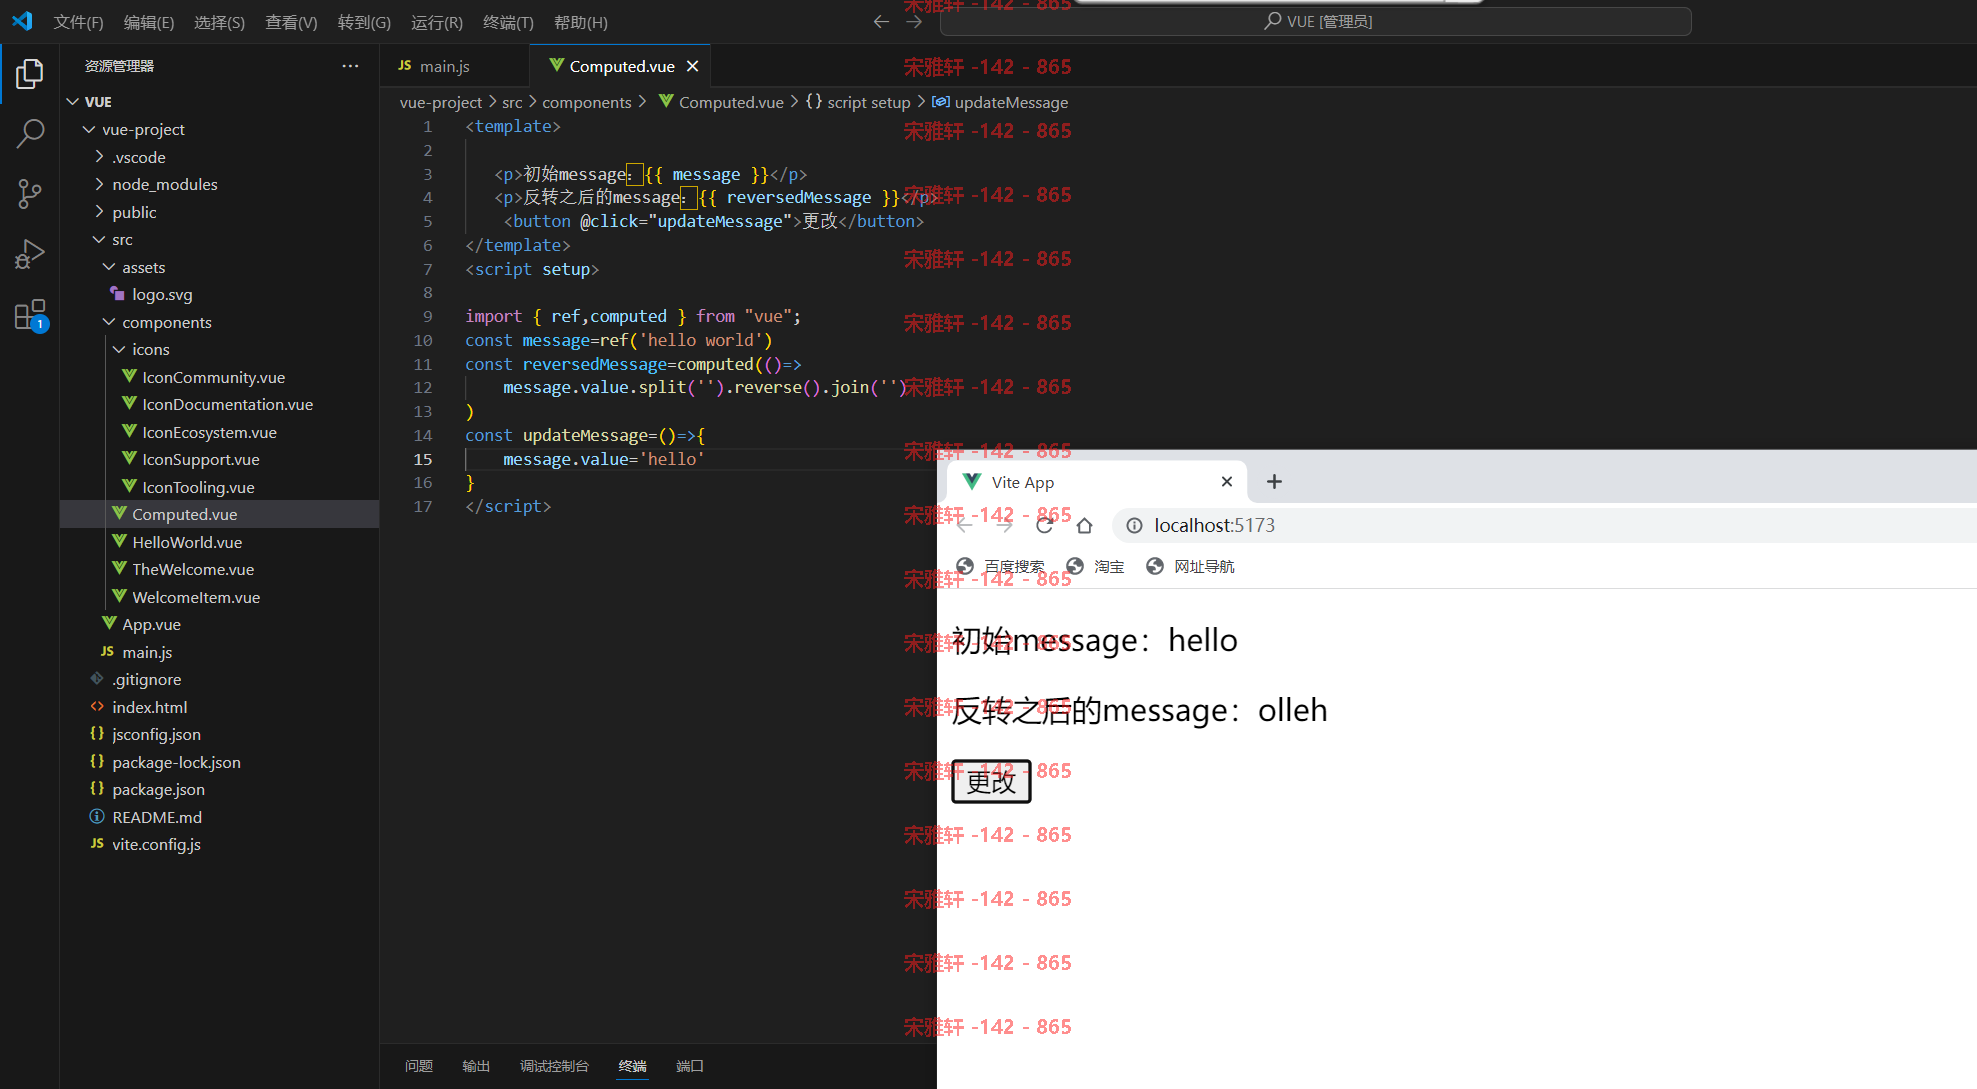Open the 终端(T) menu

click(508, 22)
